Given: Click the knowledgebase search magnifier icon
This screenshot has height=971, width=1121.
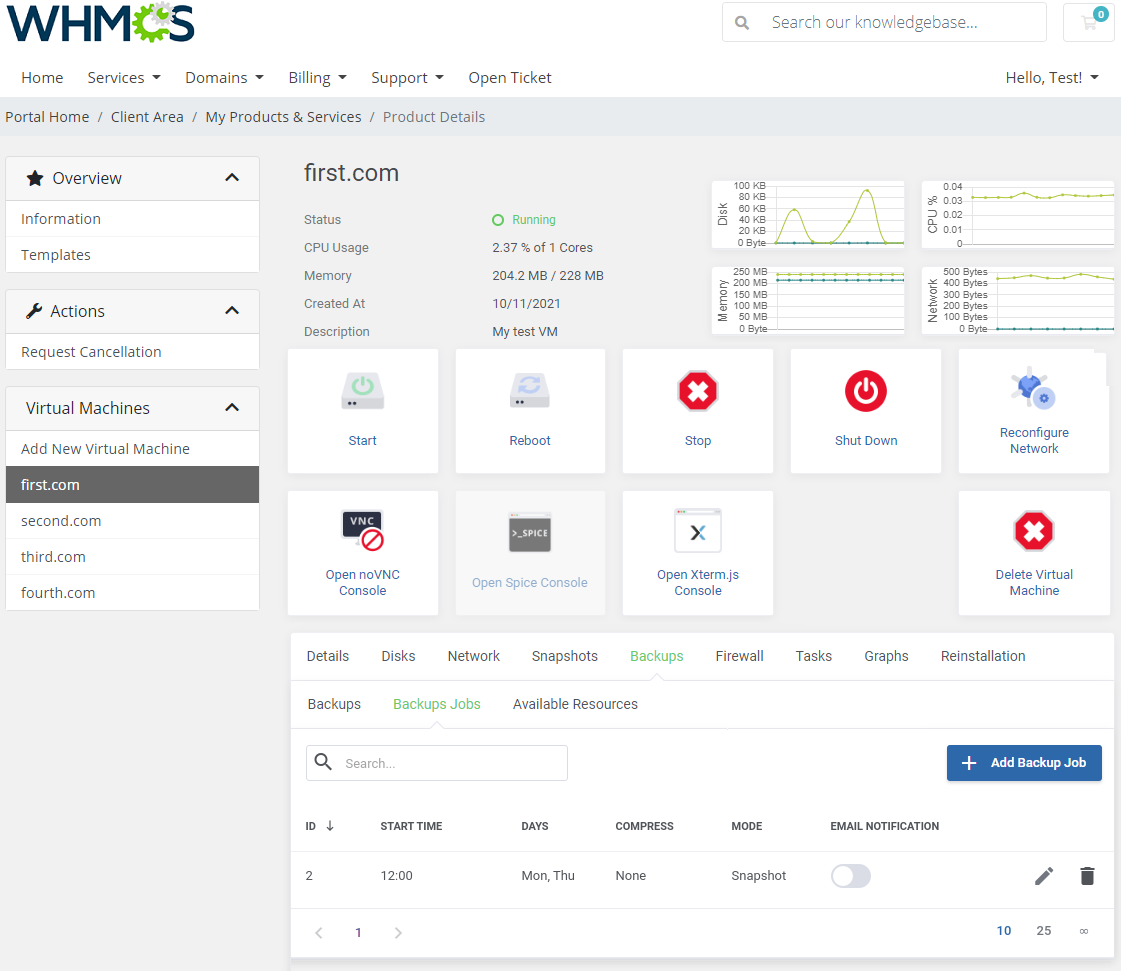Looking at the screenshot, I should [742, 23].
